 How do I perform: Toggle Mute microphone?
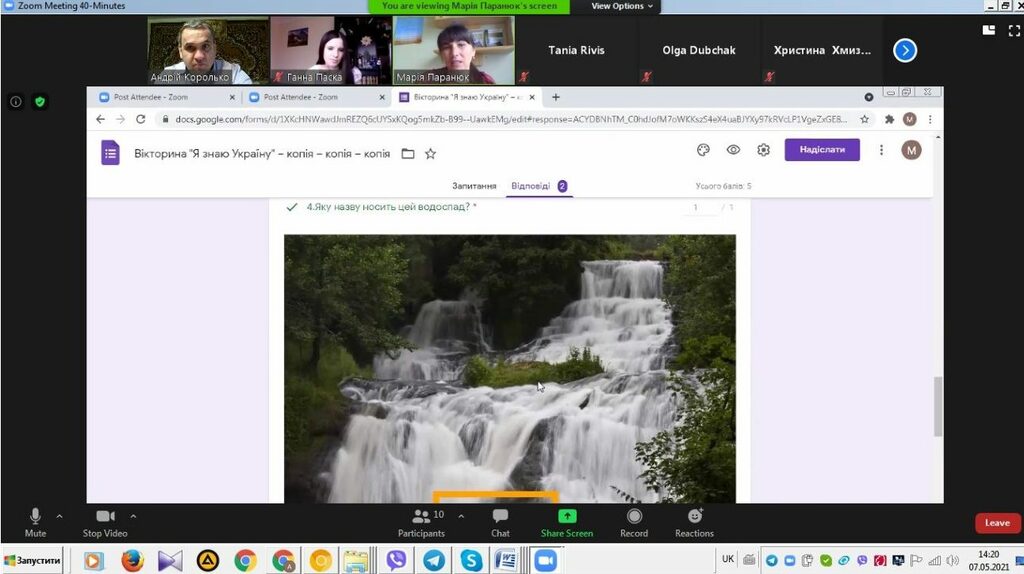click(35, 521)
